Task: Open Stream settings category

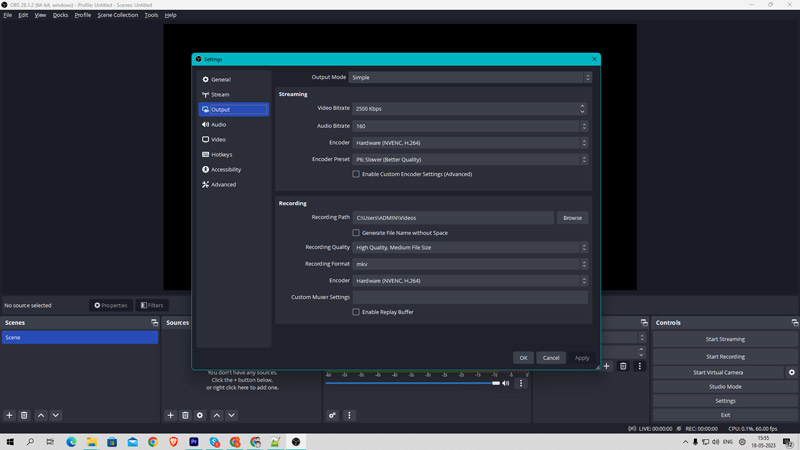Action: point(233,94)
